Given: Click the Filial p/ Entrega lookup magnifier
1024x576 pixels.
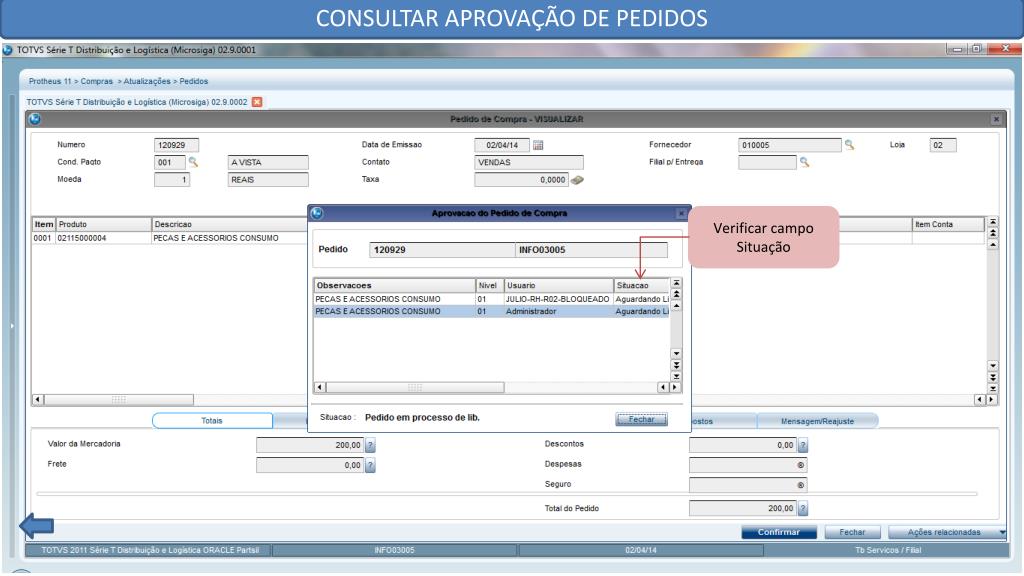Looking at the screenshot, I should pyautogui.click(x=805, y=162).
